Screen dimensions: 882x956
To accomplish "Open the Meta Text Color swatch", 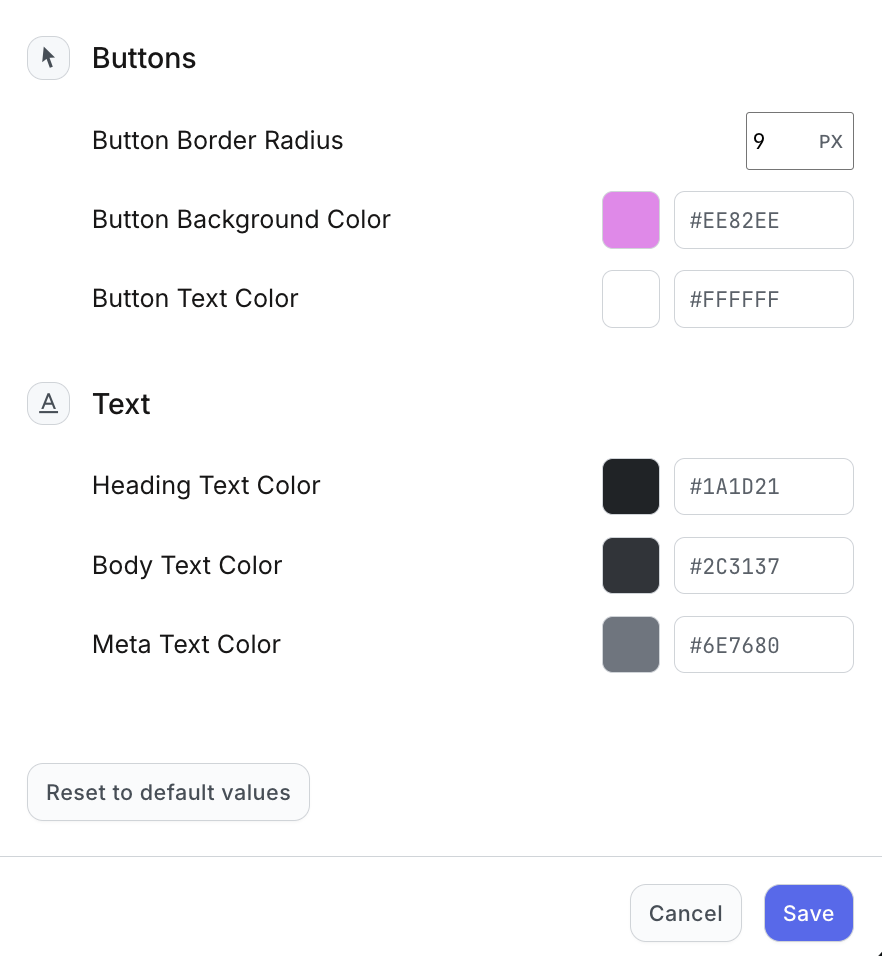I will coord(631,645).
